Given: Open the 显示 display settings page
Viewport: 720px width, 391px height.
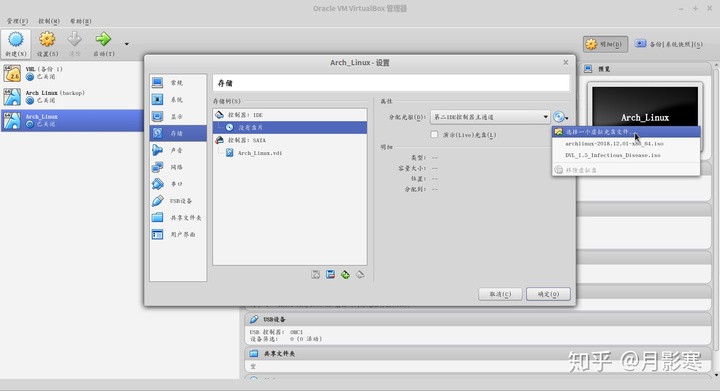Looking at the screenshot, I should pyautogui.click(x=178, y=117).
